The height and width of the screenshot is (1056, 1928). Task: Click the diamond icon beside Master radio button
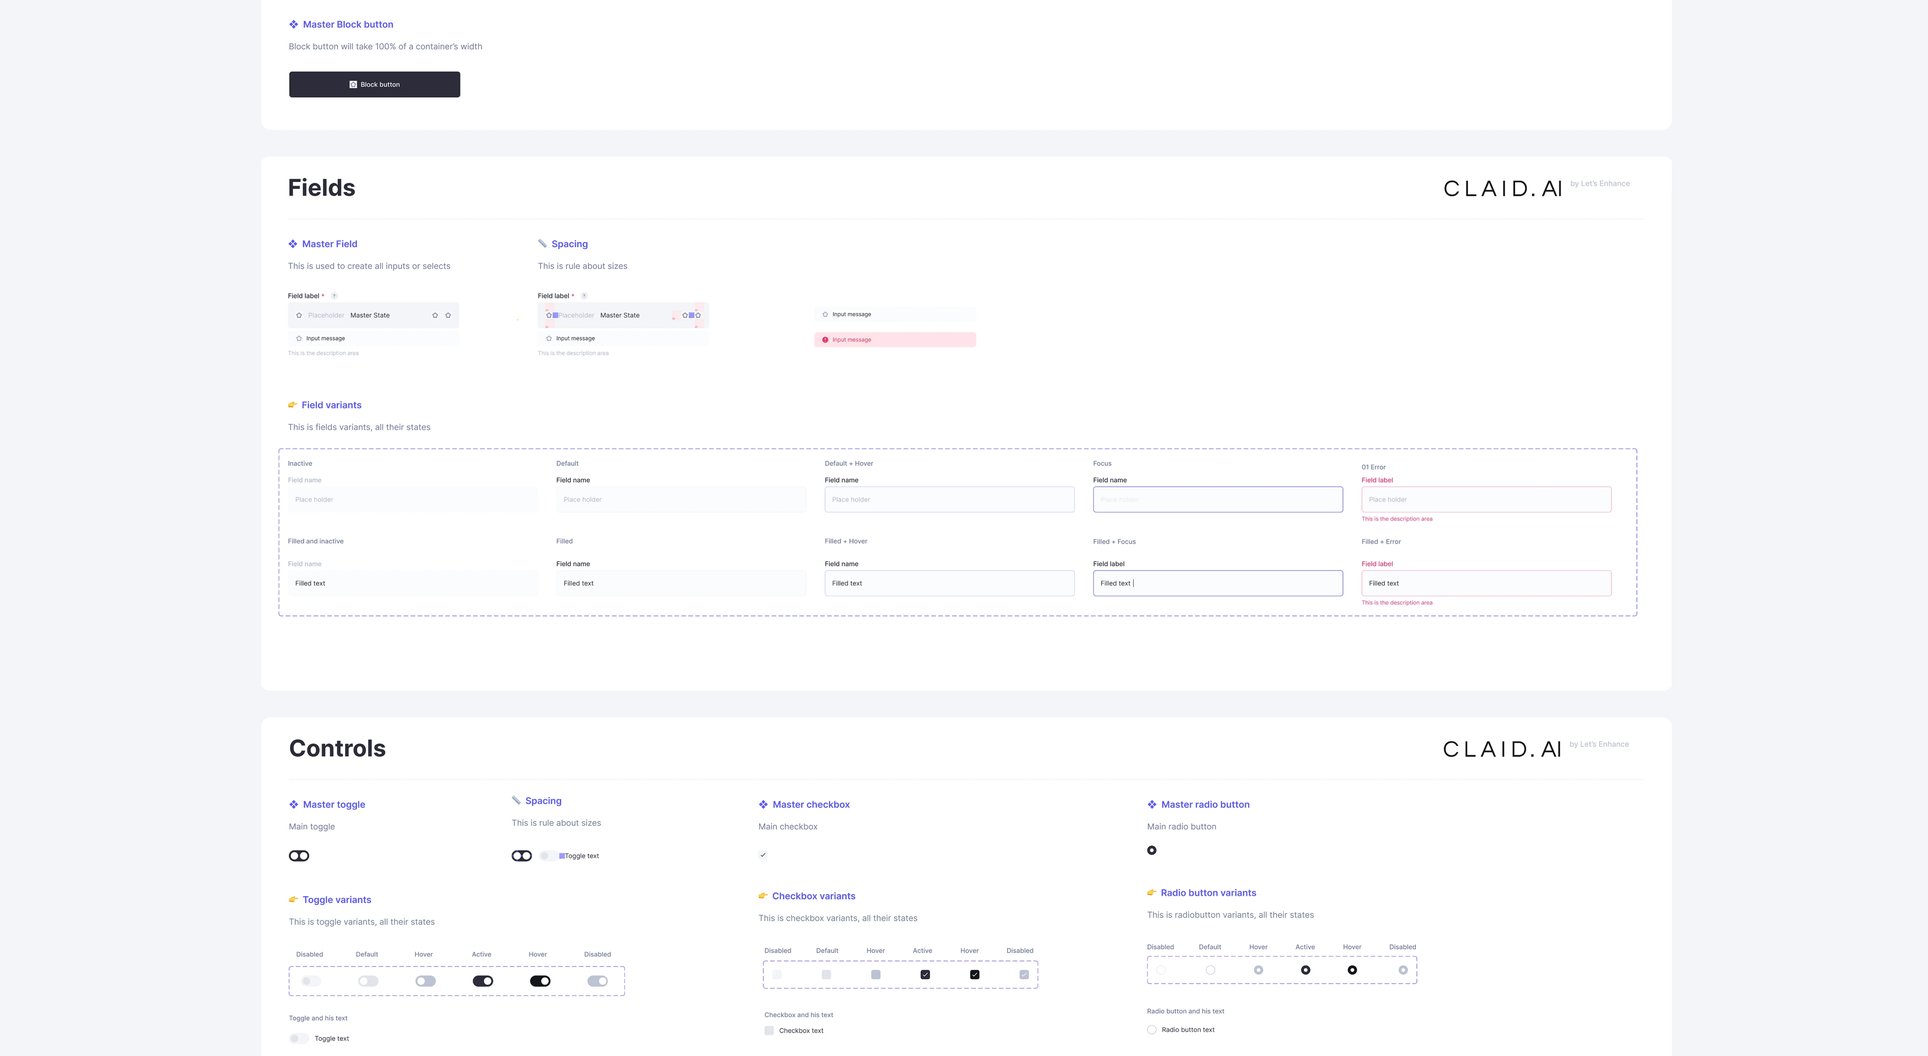[x=1152, y=804]
